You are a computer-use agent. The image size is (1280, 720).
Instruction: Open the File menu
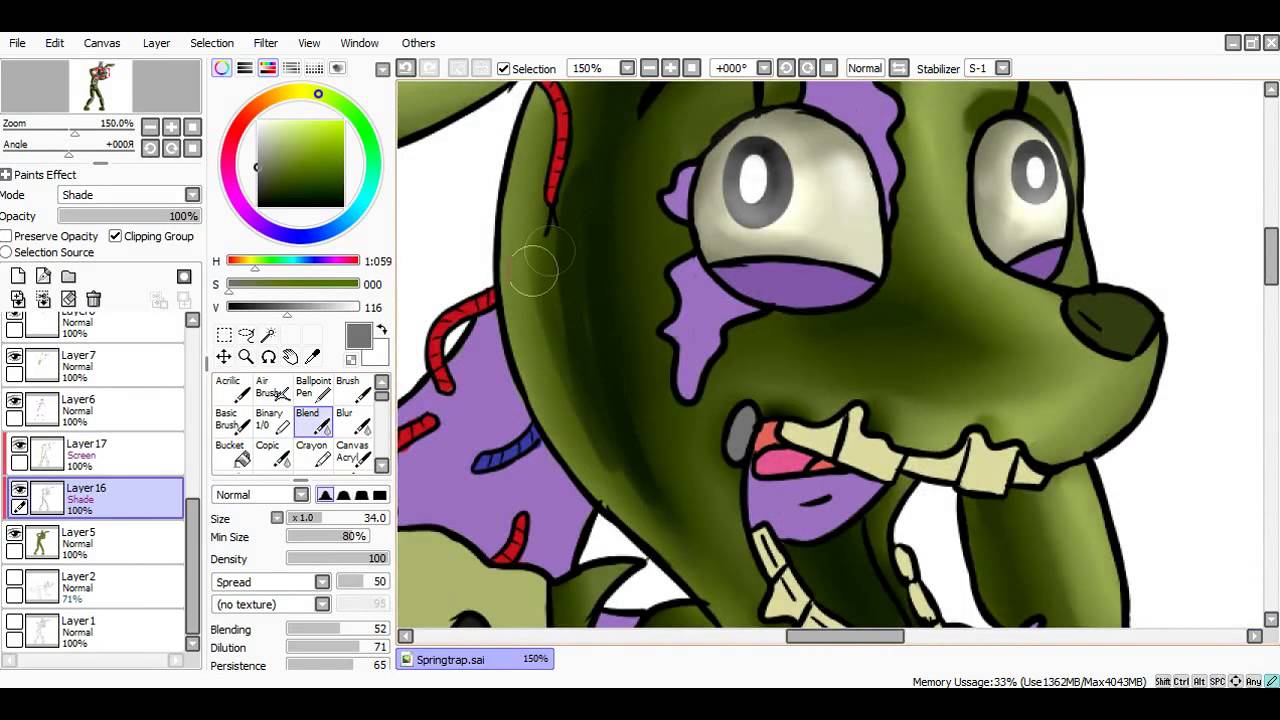(17, 43)
